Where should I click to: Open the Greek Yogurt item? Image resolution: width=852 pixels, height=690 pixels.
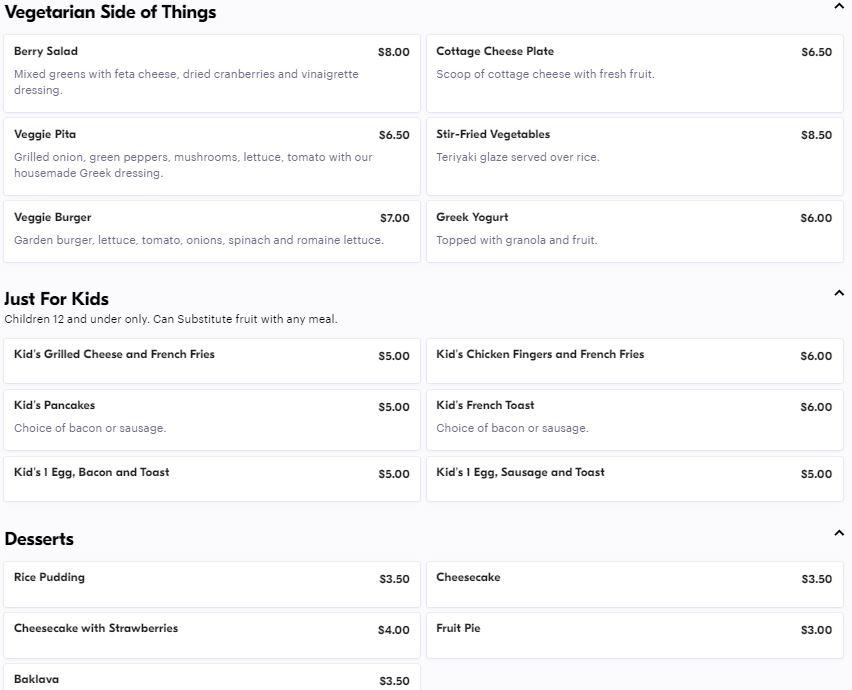(x=634, y=230)
